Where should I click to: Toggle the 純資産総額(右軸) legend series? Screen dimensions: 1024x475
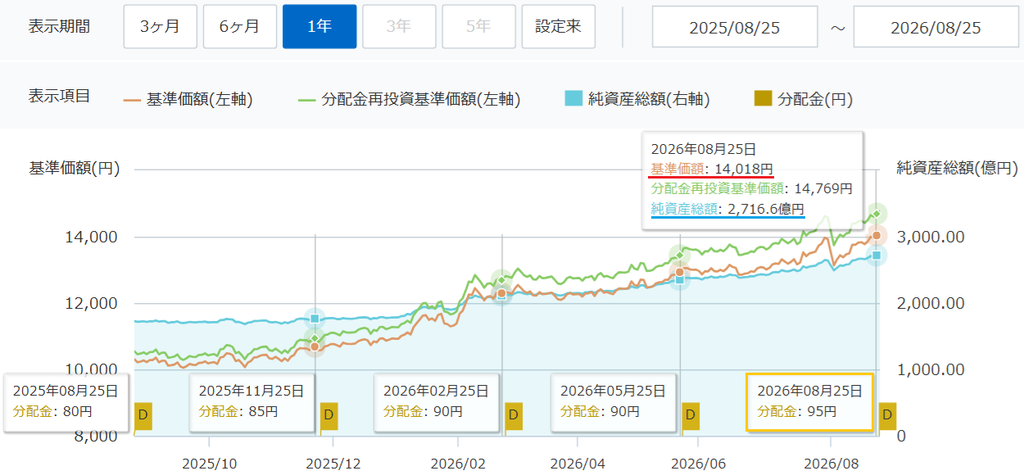(637, 99)
